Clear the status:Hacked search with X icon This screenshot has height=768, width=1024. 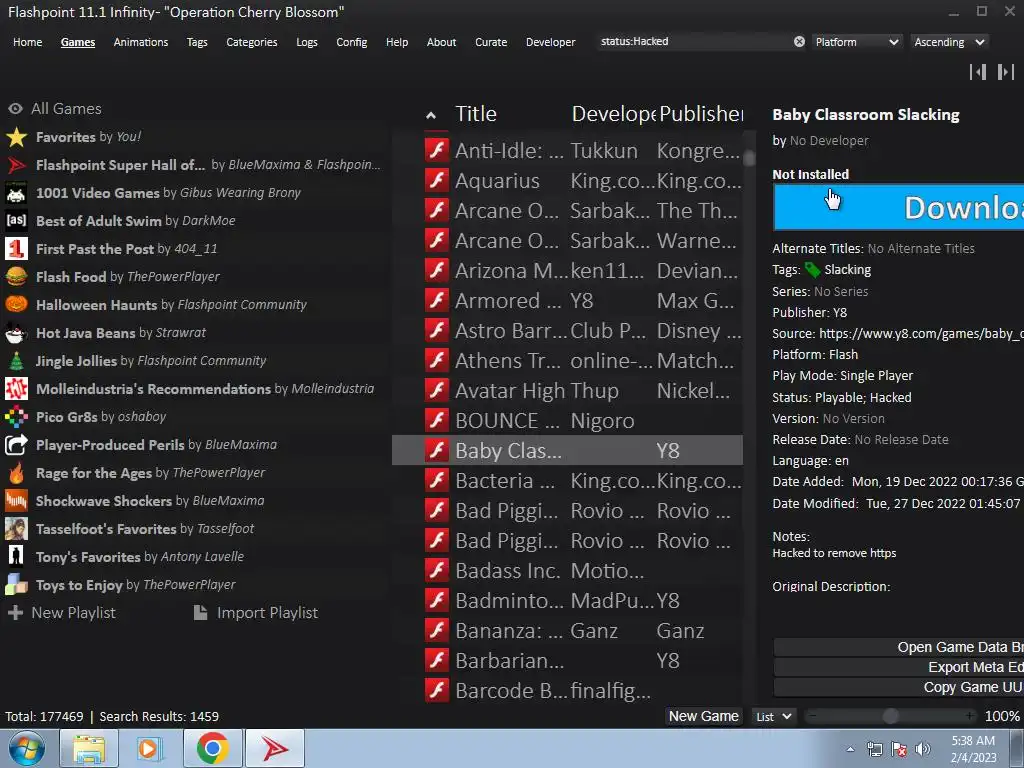coord(799,42)
